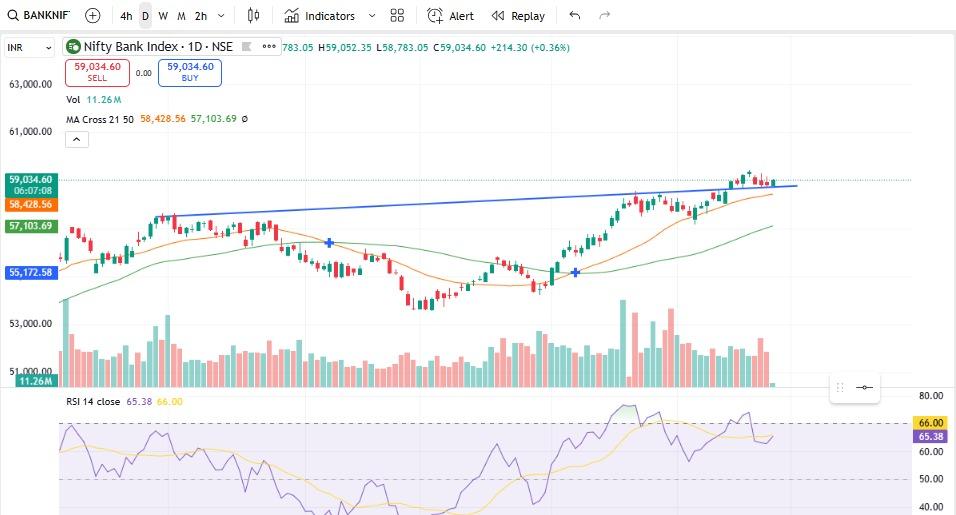Viewport: 956px width, 515px height.
Task: Undo the last chart action
Action: tap(574, 16)
